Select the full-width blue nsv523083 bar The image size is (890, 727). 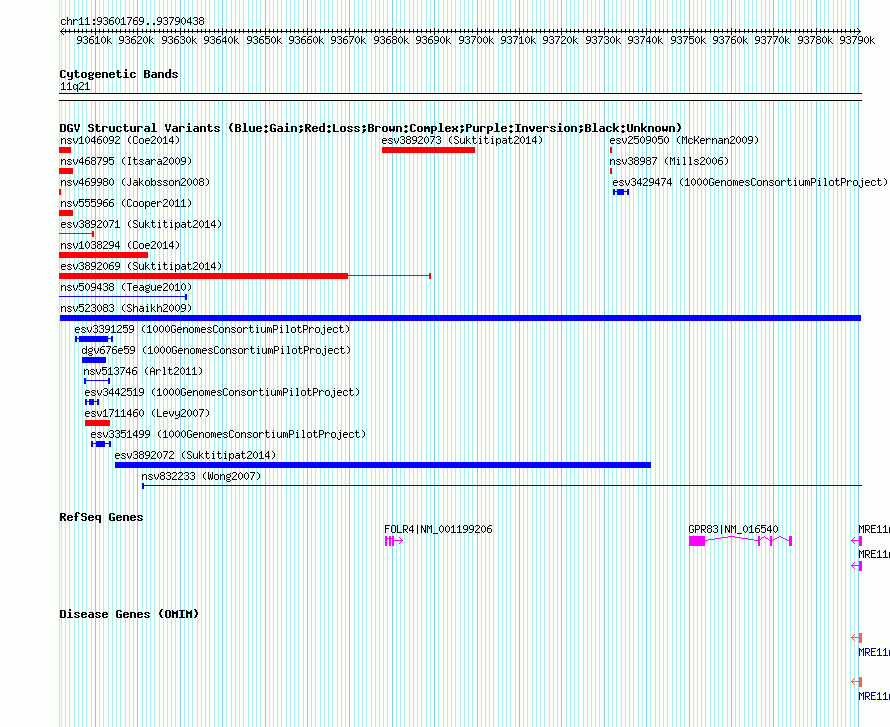(x=460, y=318)
